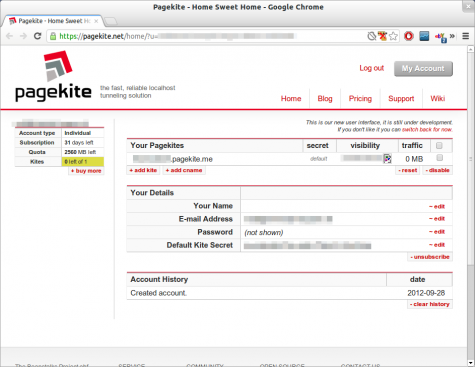Open the Chrome hamburger menu

tap(466, 36)
